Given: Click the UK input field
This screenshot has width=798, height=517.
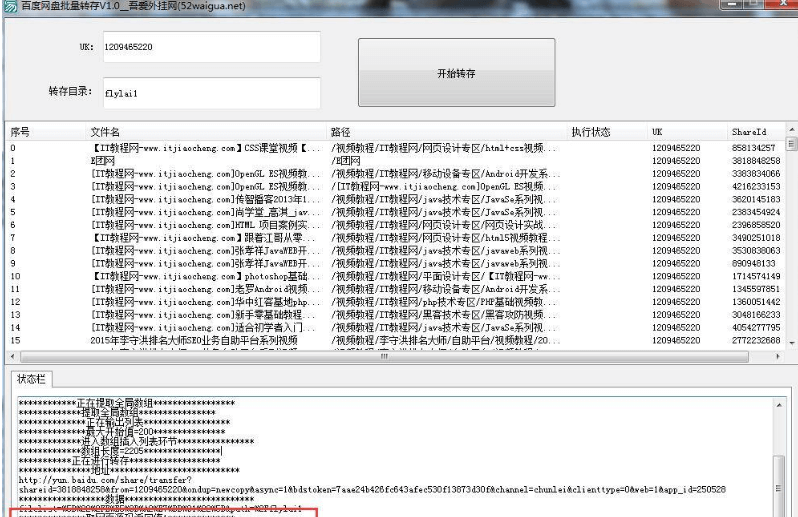Looking at the screenshot, I should click(210, 47).
